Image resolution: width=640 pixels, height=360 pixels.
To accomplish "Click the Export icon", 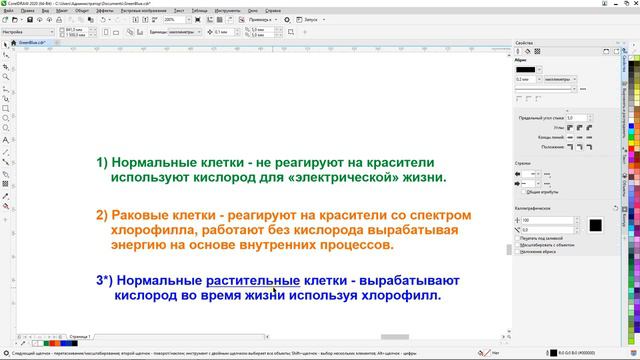I will (145, 20).
